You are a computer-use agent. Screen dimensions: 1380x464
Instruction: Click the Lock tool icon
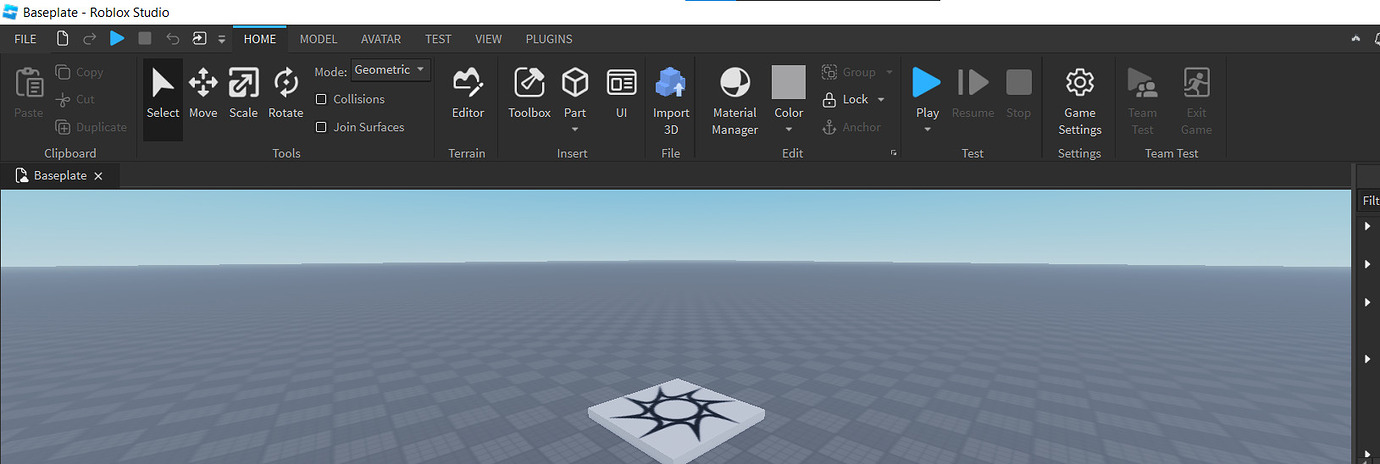pyautogui.click(x=829, y=100)
